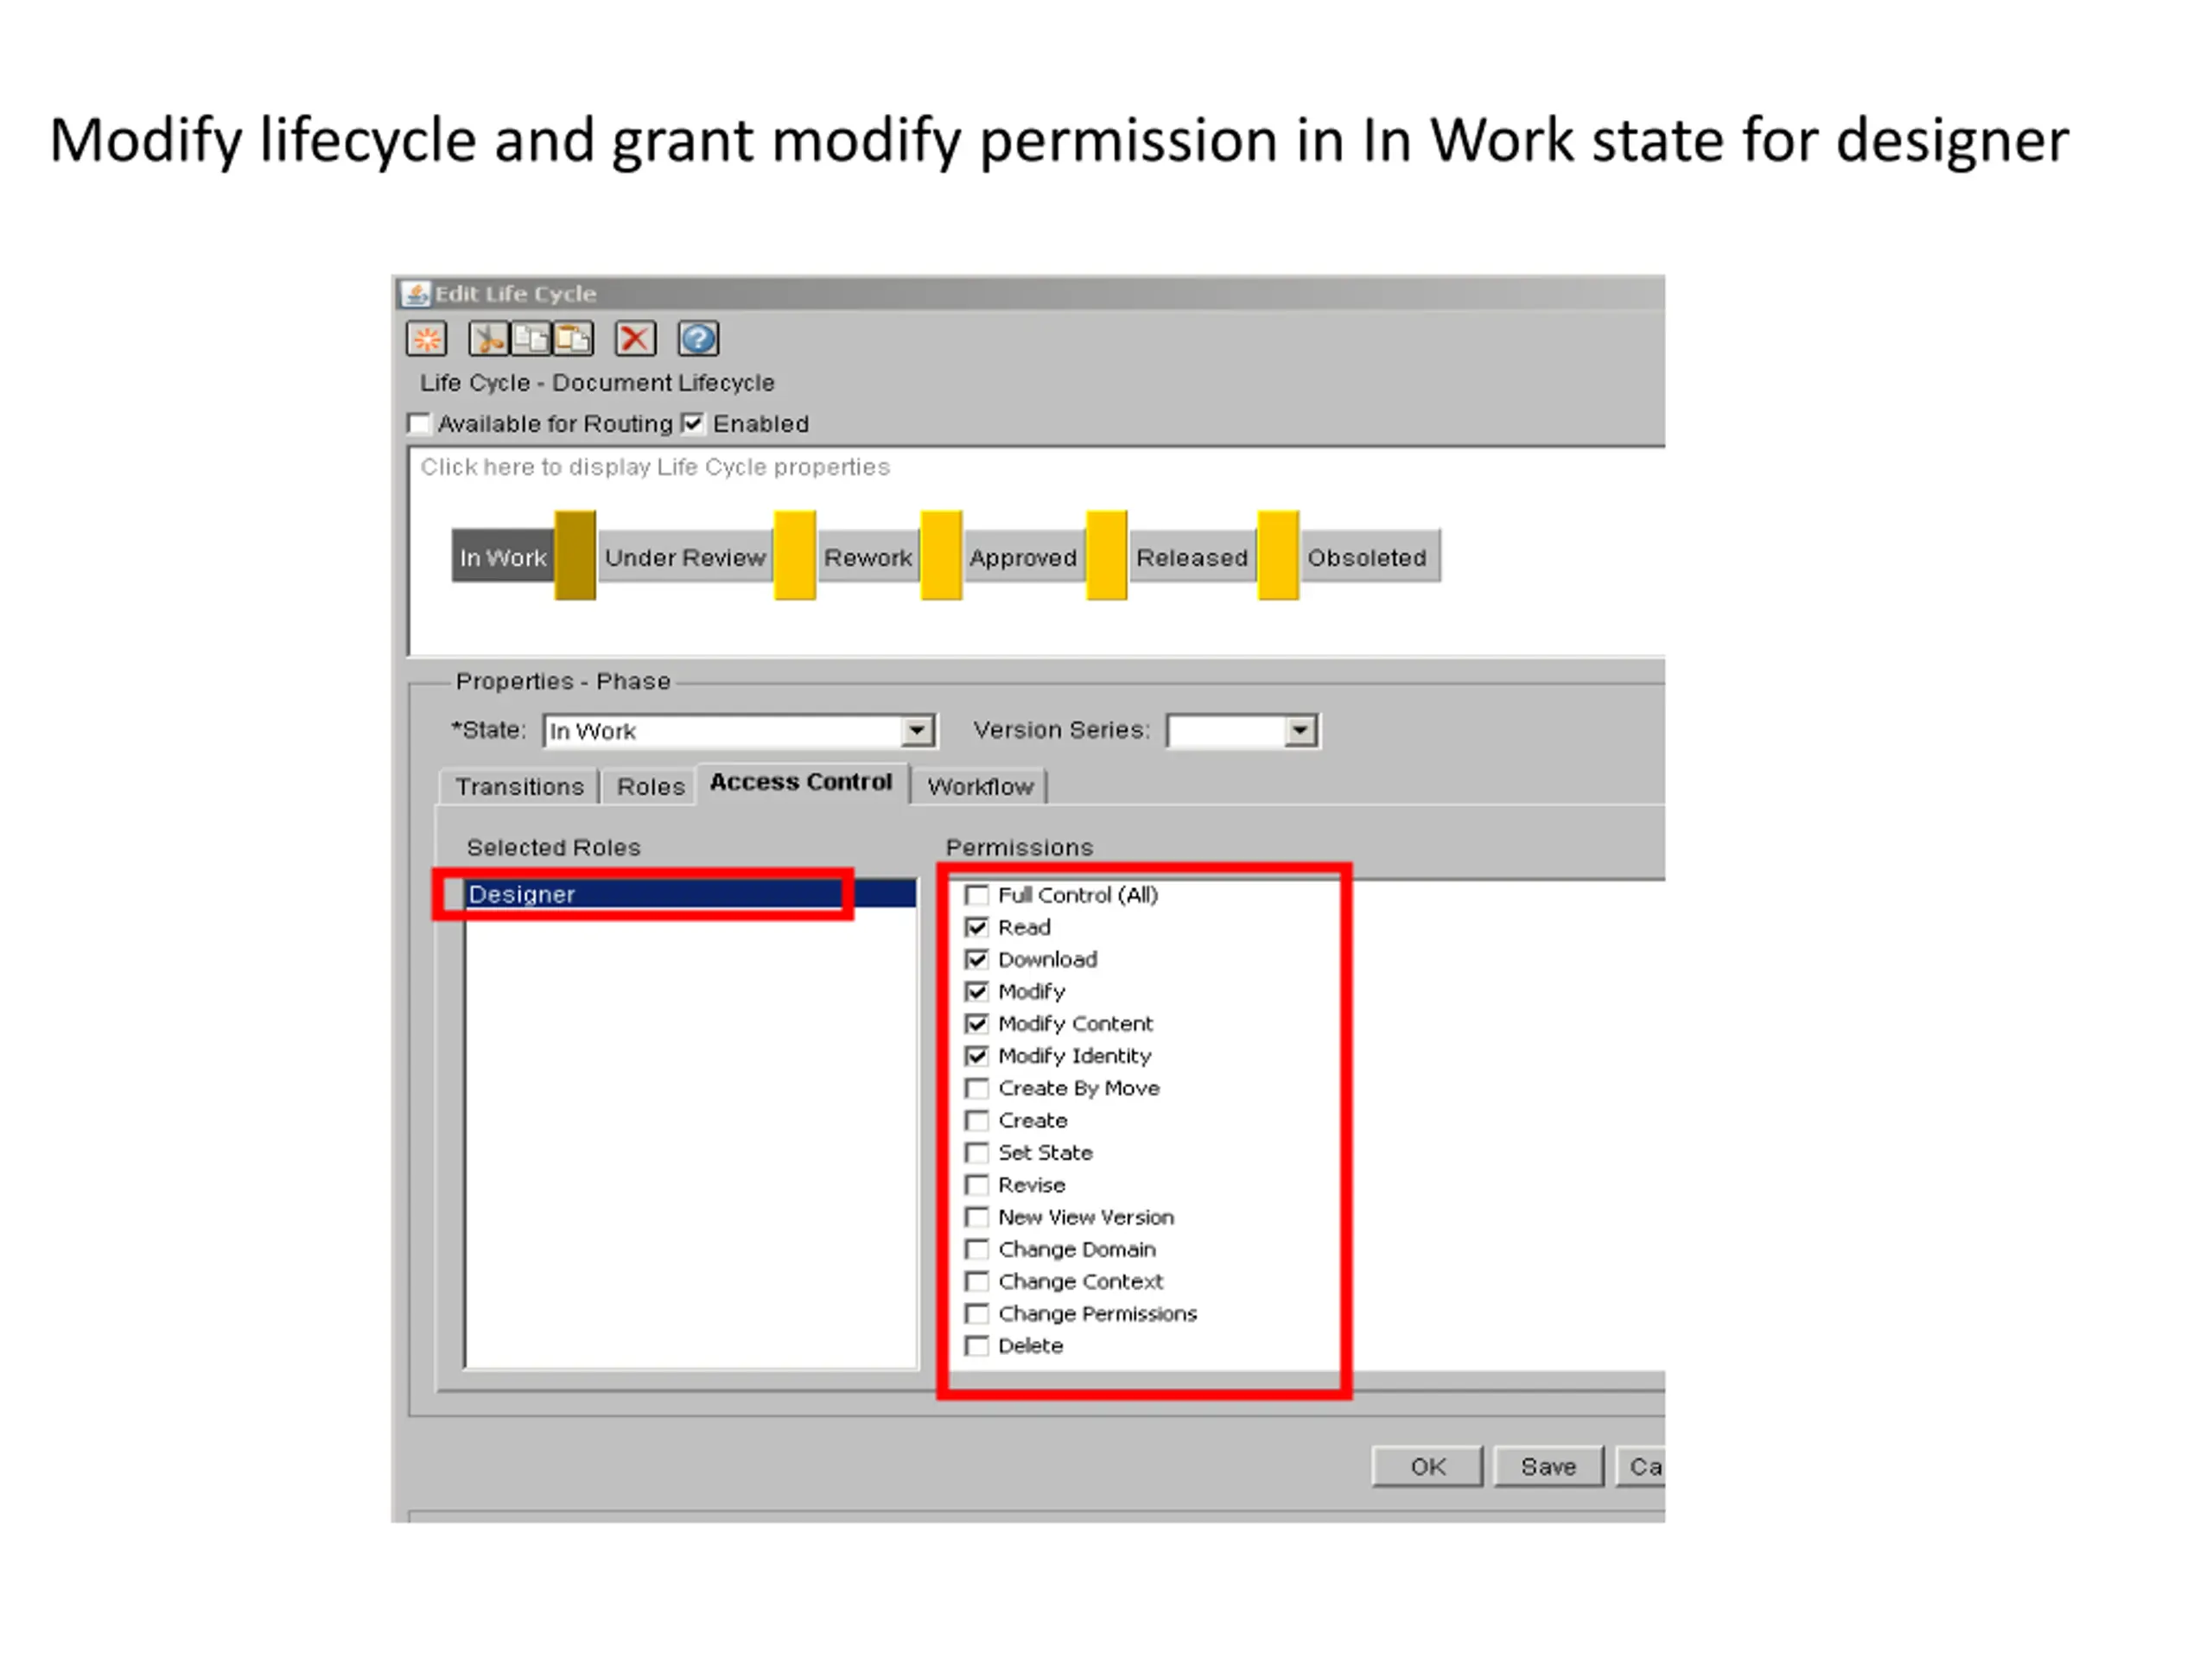Uncheck the Read permission
This screenshot has width=2212, height=1659.
[977, 927]
